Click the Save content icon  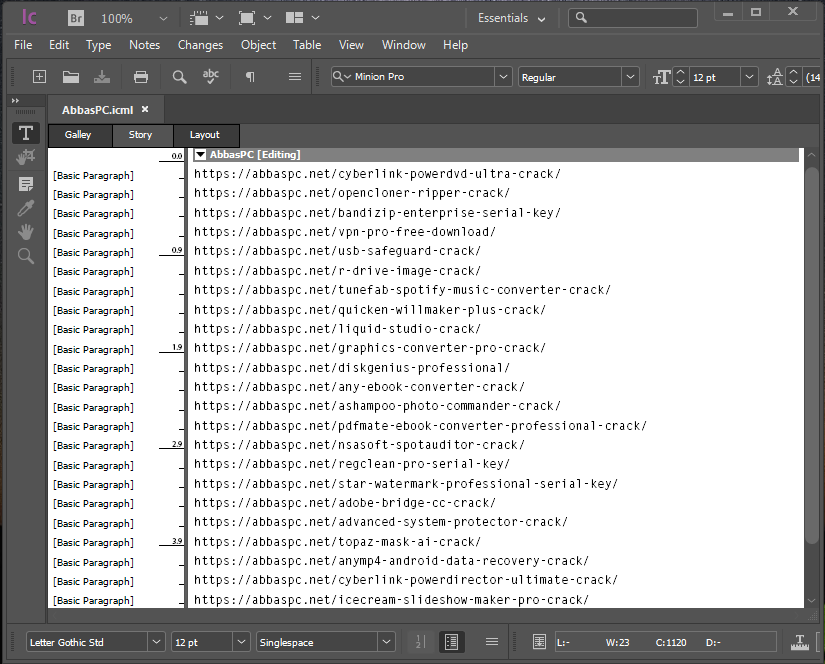pyautogui.click(x=102, y=77)
